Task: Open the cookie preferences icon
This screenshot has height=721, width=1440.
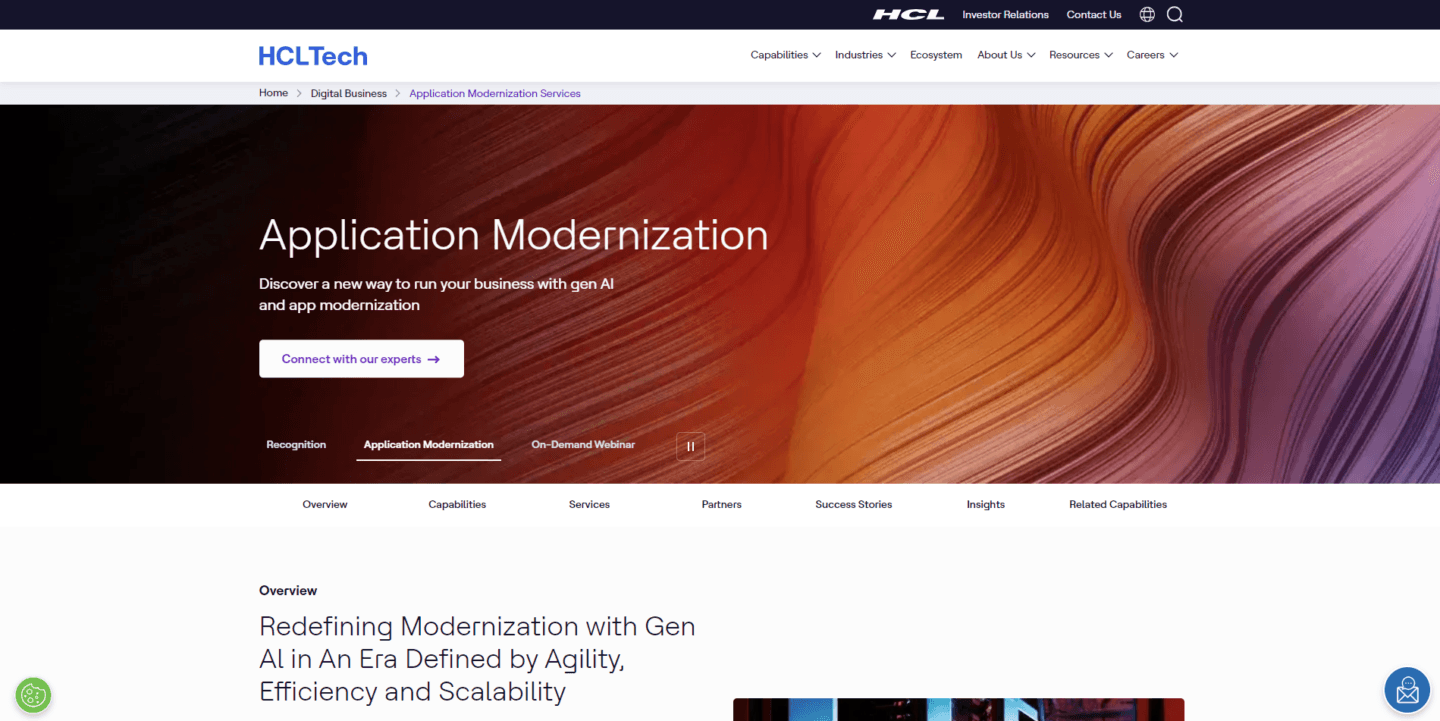Action: pyautogui.click(x=33, y=695)
